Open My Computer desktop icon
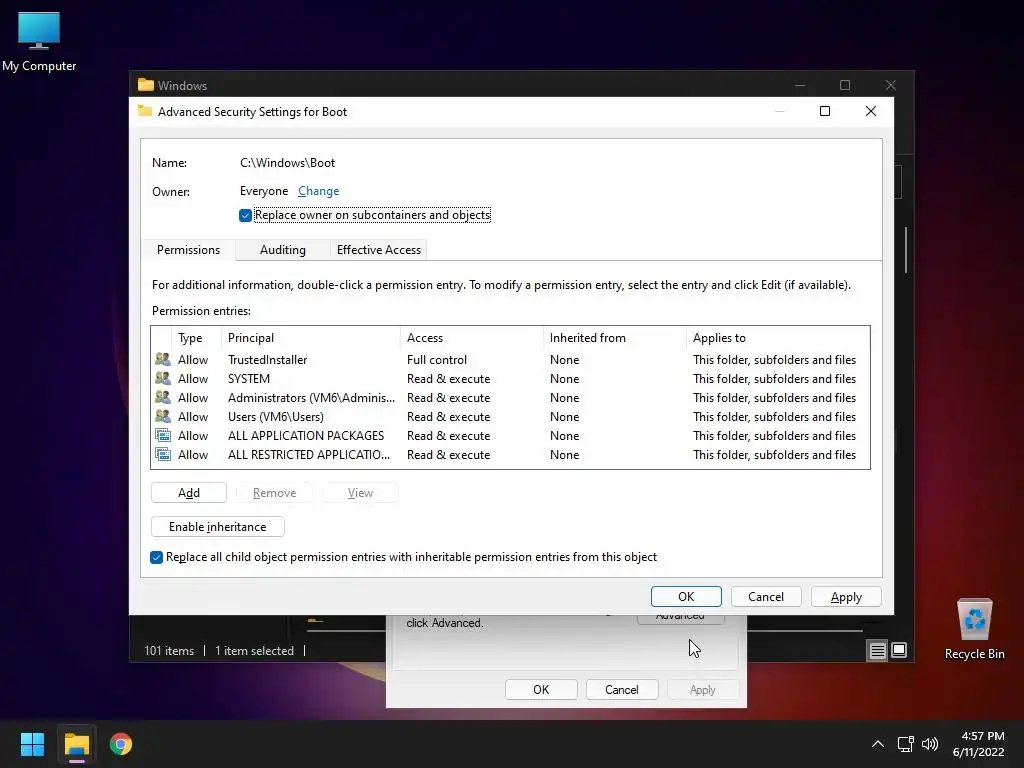 point(39,42)
